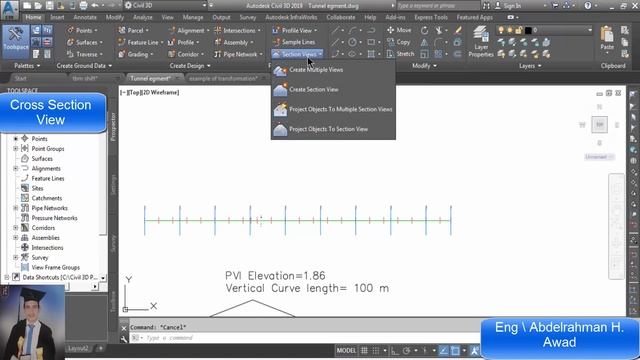Toggle grid display in status bar

364,351
